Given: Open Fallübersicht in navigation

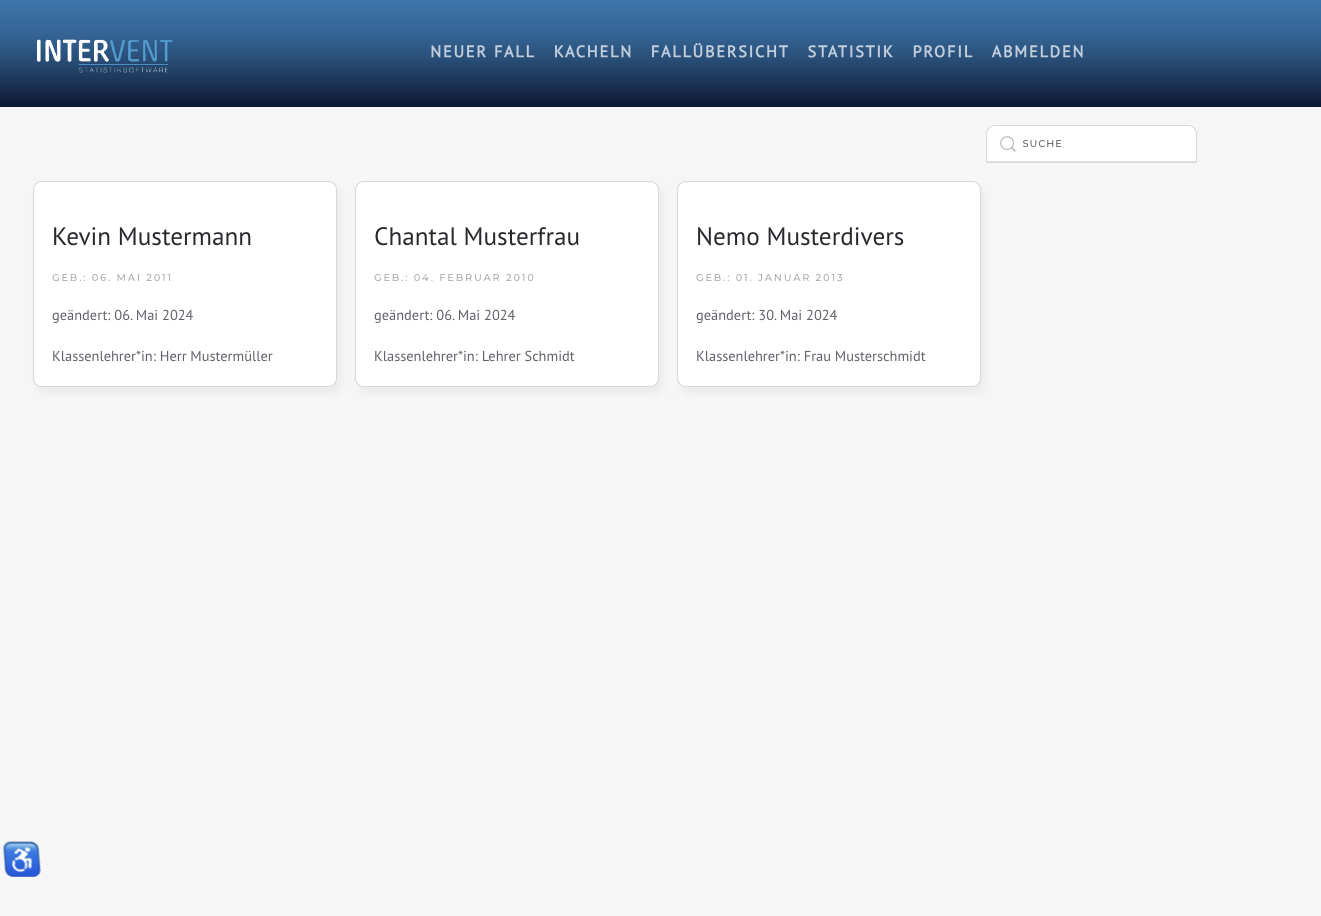Looking at the screenshot, I should [719, 52].
